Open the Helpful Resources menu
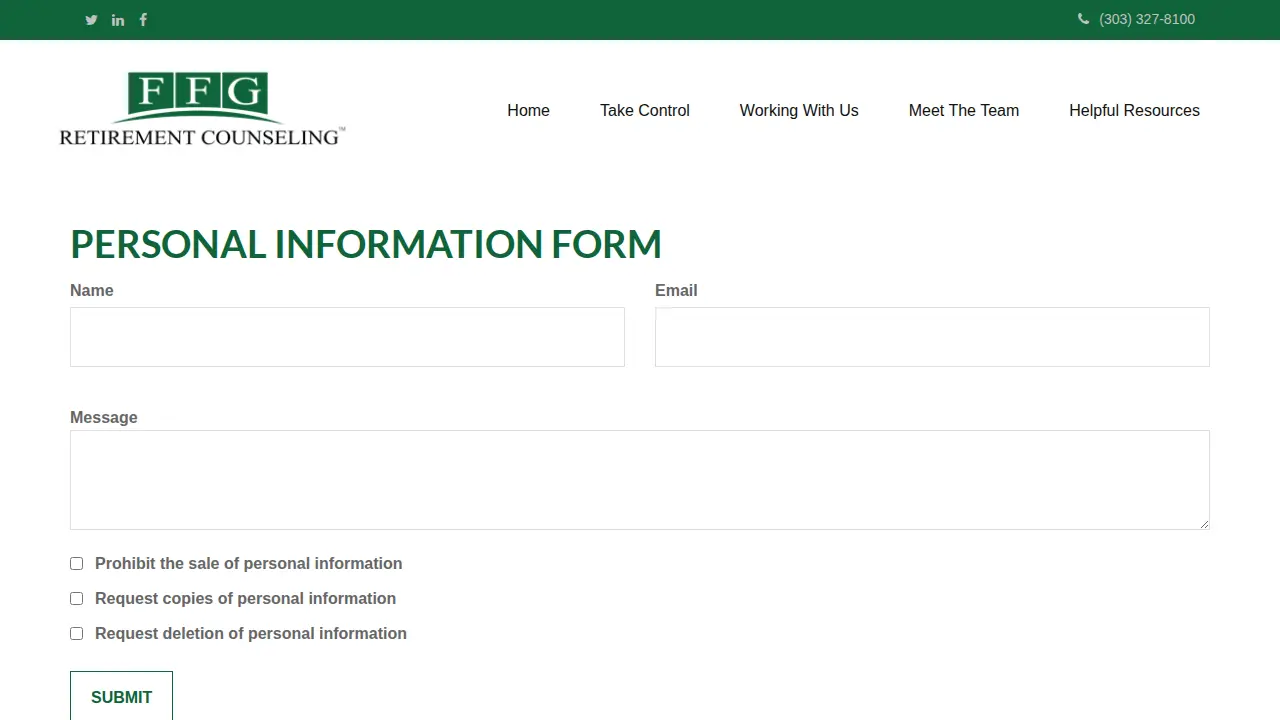This screenshot has width=1280, height=720. (x=1134, y=110)
